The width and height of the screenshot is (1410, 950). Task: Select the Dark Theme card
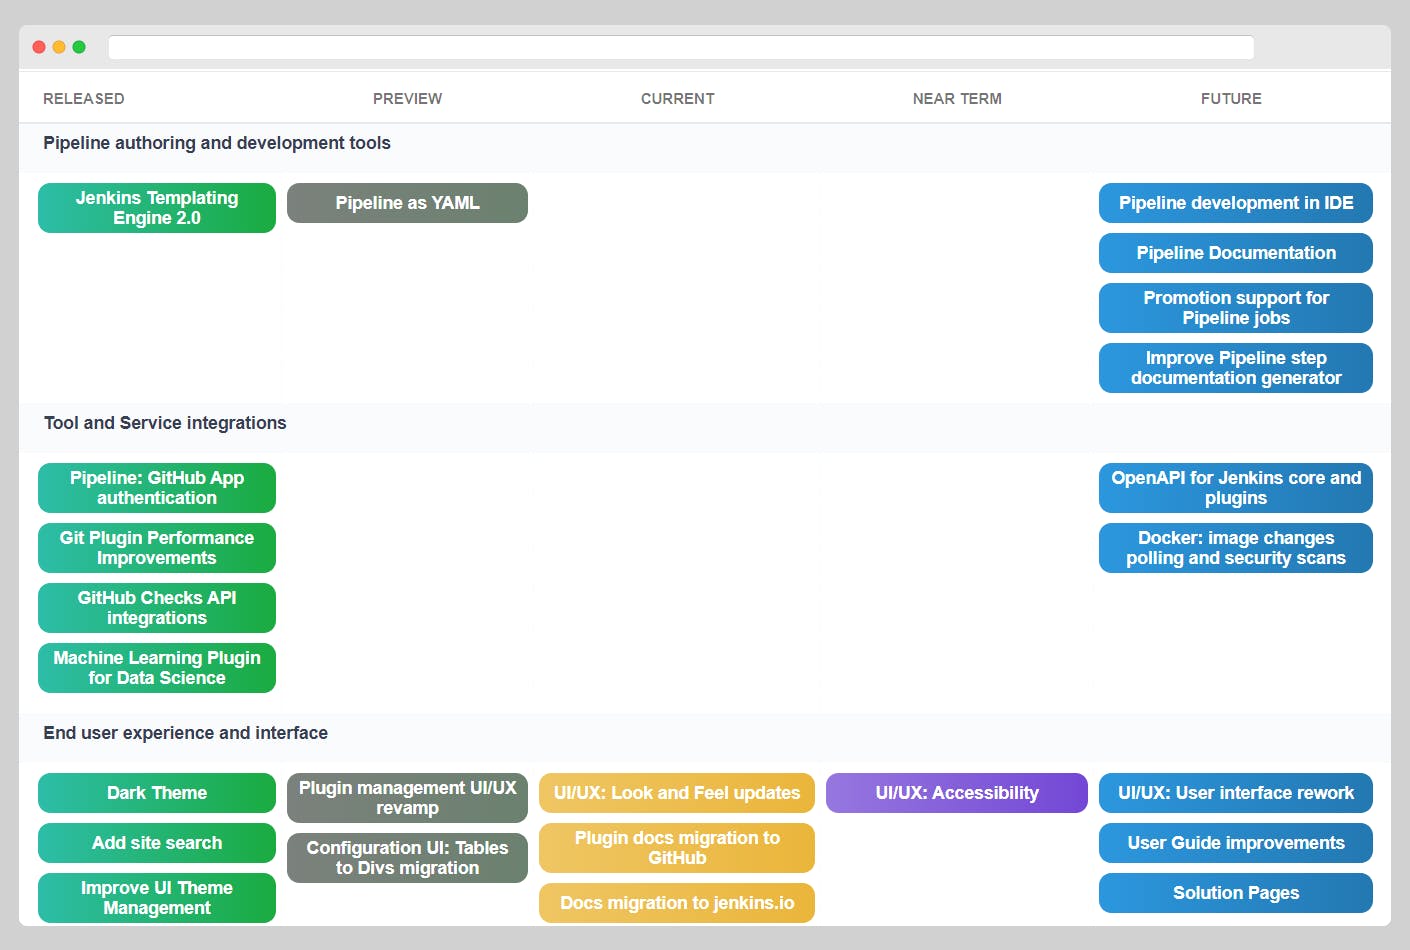pos(156,793)
